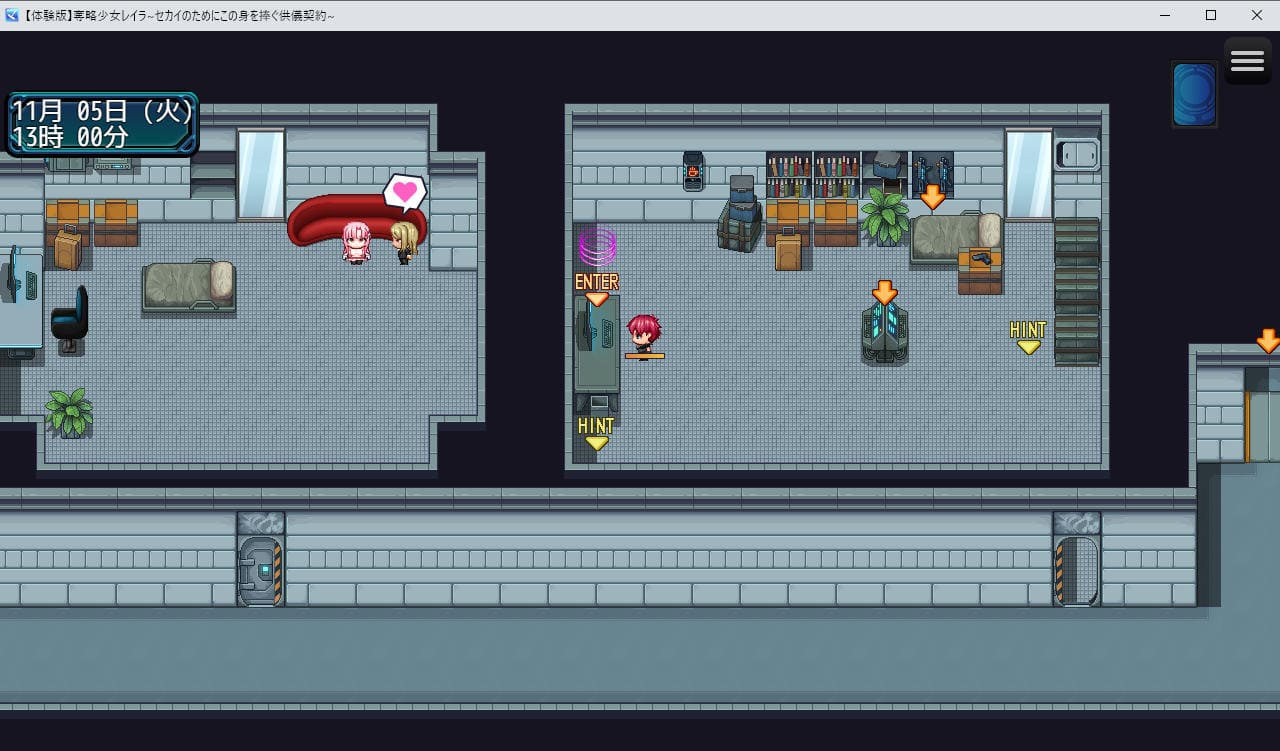Click the orange ENTER marker
This screenshot has width=1280, height=751.
pos(597,289)
